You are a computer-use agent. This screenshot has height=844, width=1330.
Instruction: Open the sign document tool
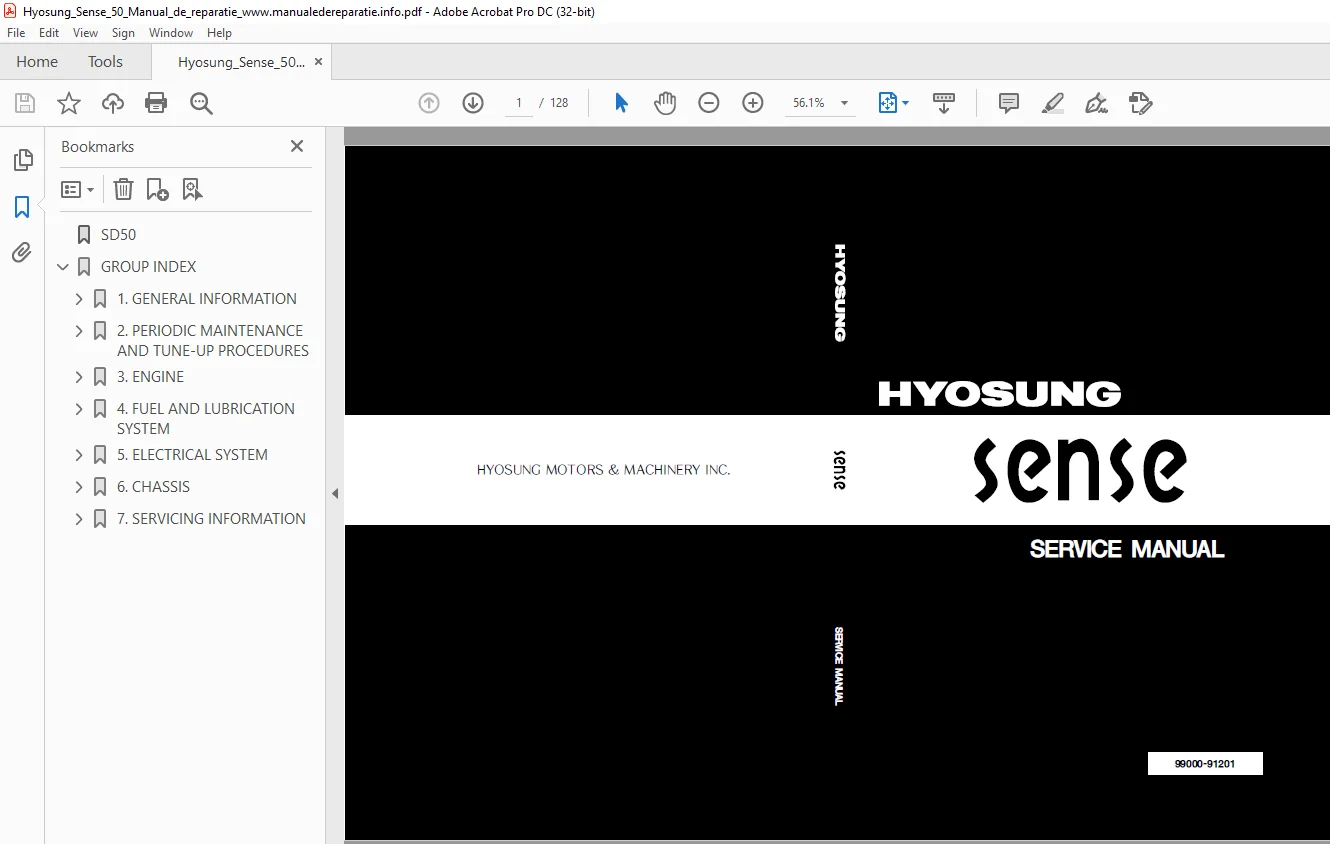(x=1097, y=103)
